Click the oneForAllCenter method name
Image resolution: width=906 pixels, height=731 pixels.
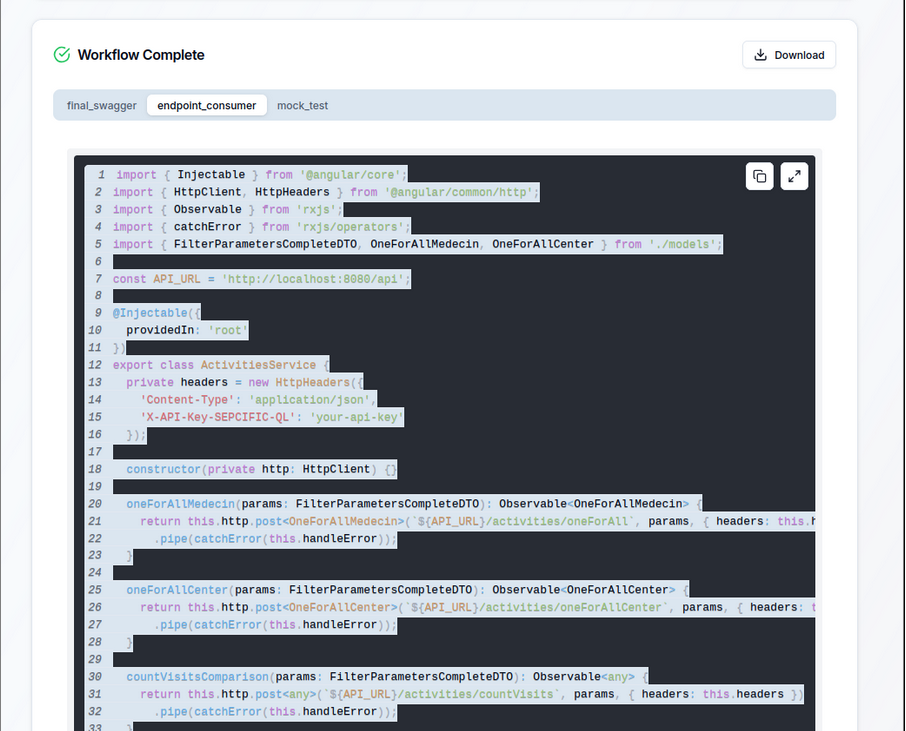click(177, 590)
